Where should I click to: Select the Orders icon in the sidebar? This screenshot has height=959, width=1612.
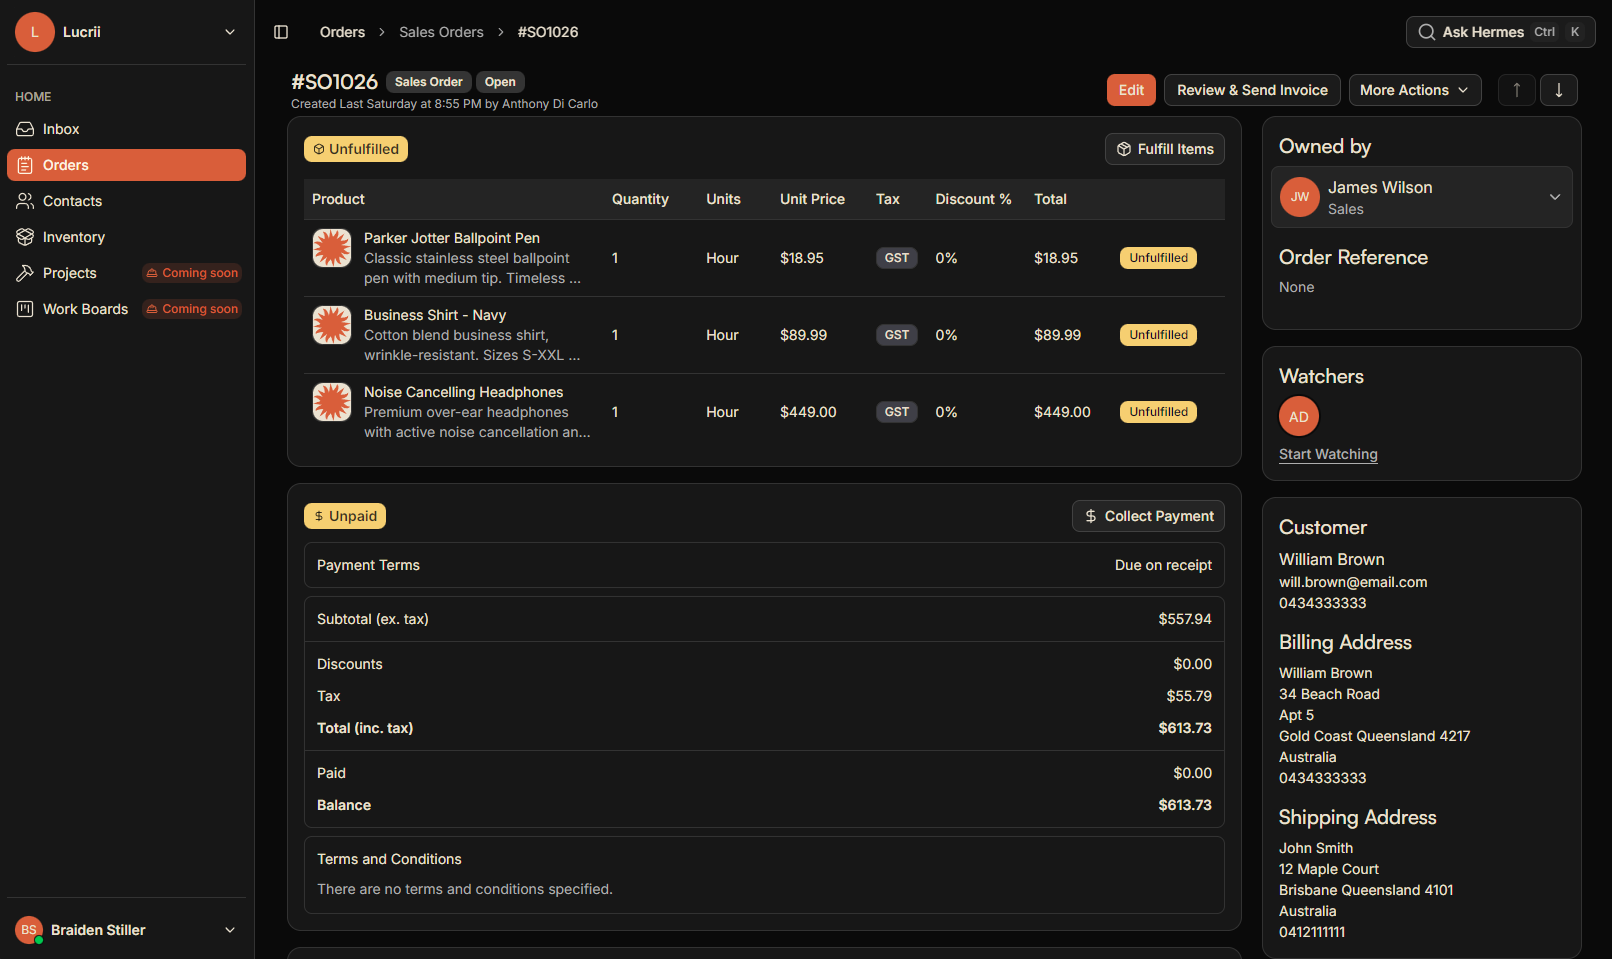(25, 164)
